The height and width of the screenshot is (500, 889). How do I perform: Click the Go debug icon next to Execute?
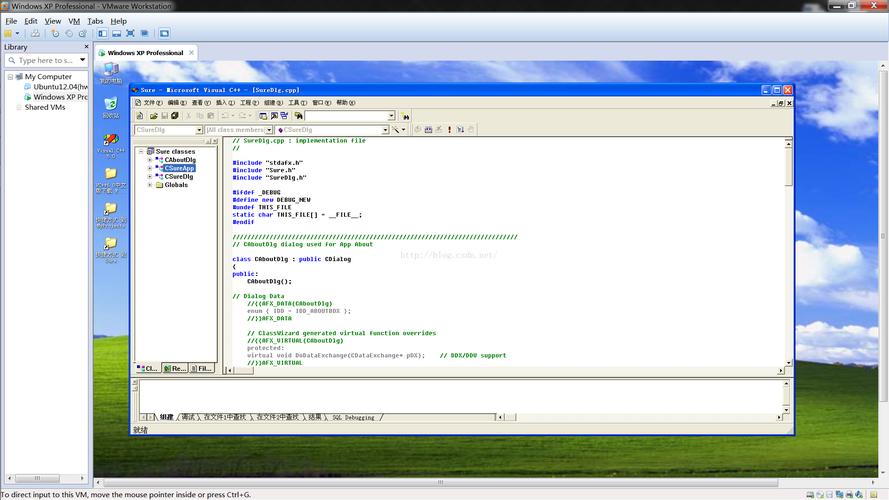pyautogui.click(x=460, y=130)
